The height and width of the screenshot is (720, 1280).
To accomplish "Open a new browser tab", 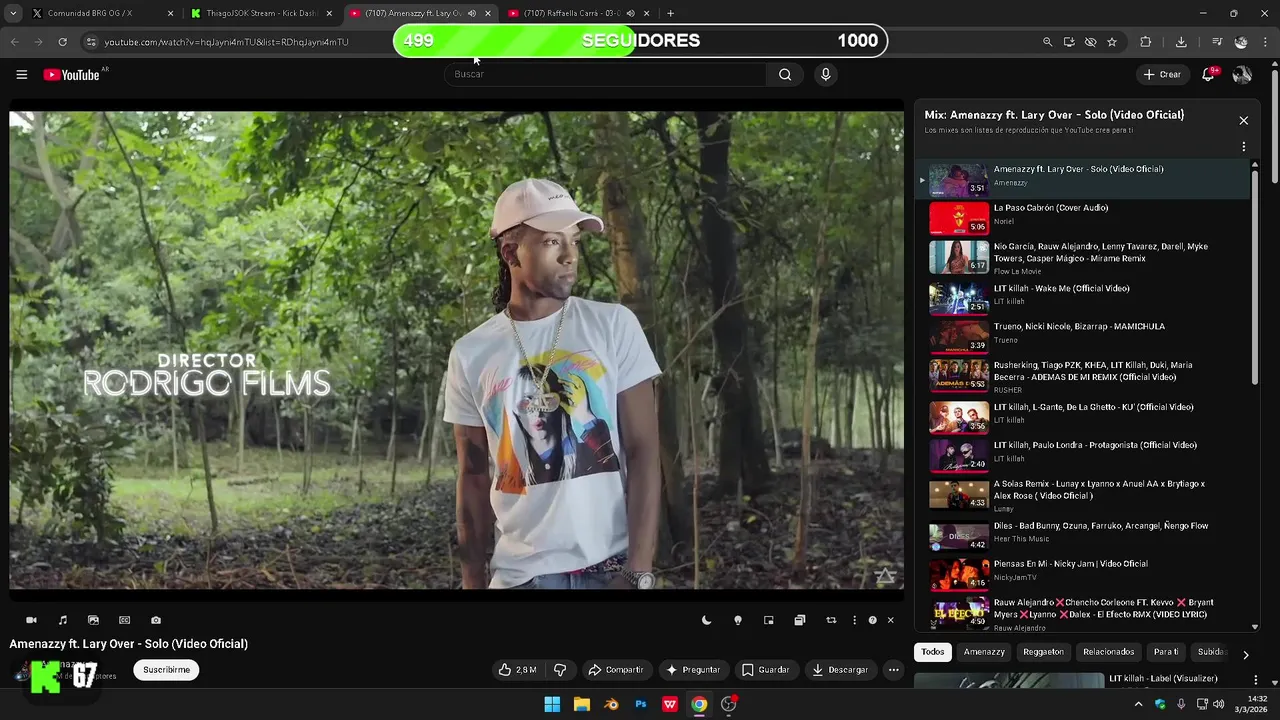I will 670,13.
